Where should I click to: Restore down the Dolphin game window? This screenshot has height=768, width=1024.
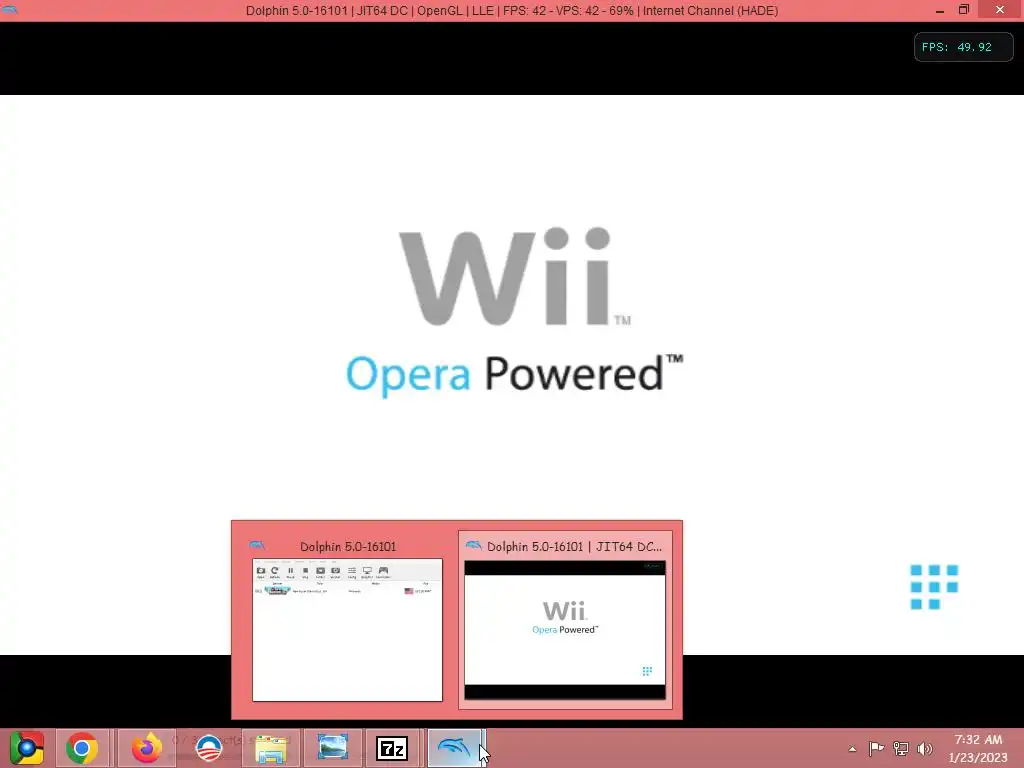[x=964, y=10]
